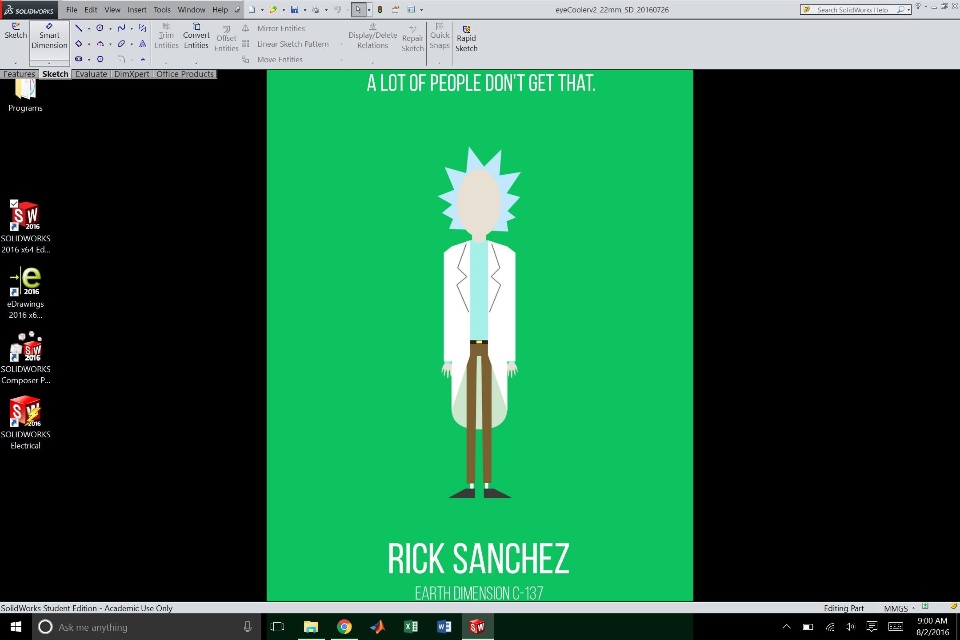The width and height of the screenshot is (960, 640).
Task: Switch to the DimXpert tab
Action: (x=132, y=74)
